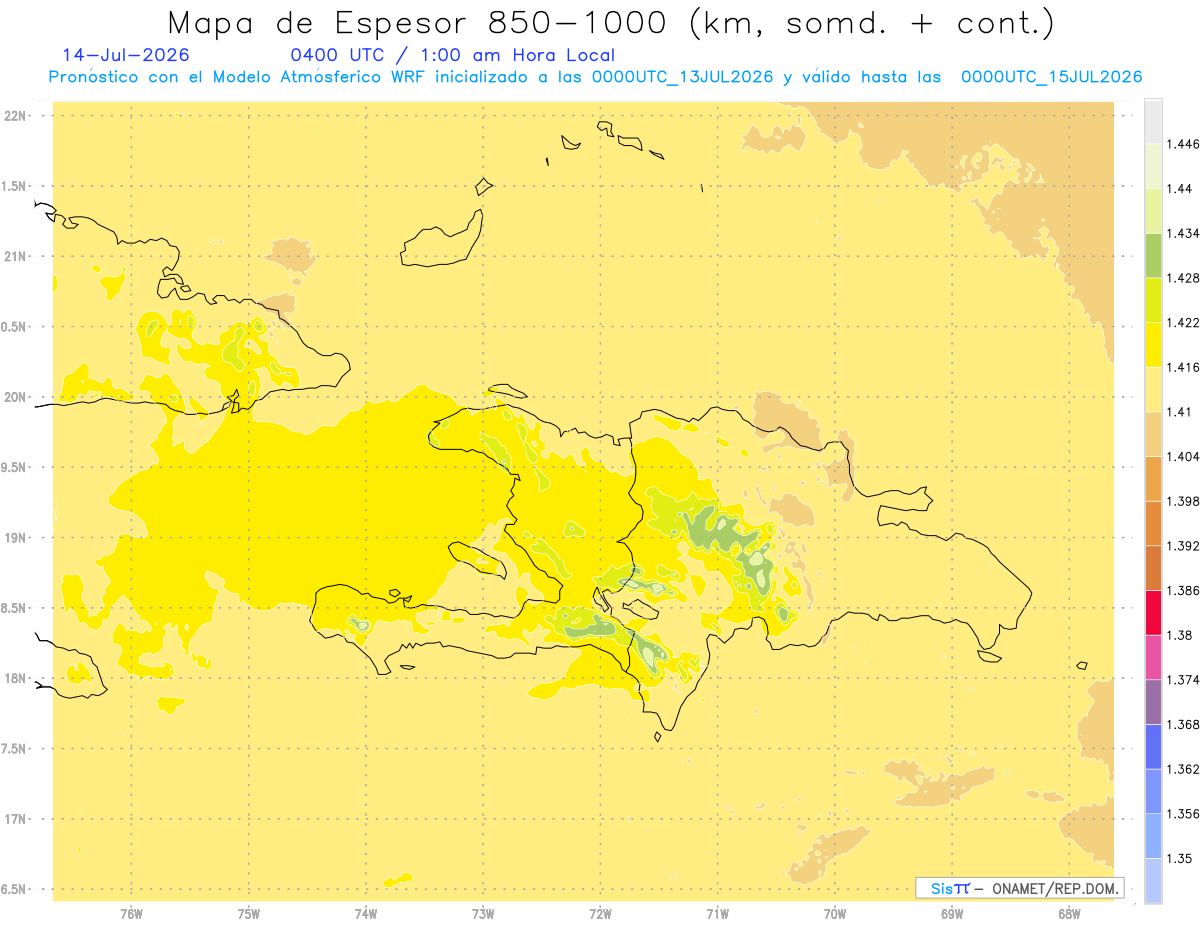The height and width of the screenshot is (927, 1200).
Task: Click the '0.5N' latitude label
Action: [x=15, y=327]
